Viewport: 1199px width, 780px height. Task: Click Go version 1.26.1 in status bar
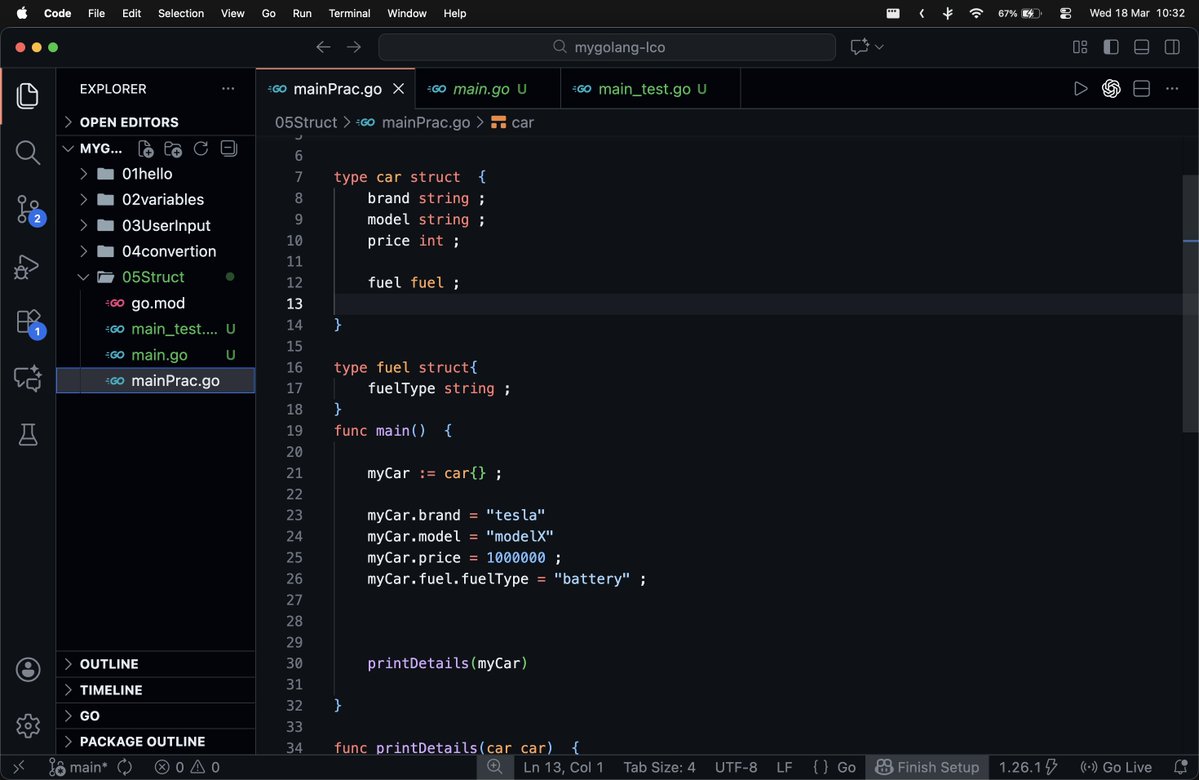coord(1028,766)
